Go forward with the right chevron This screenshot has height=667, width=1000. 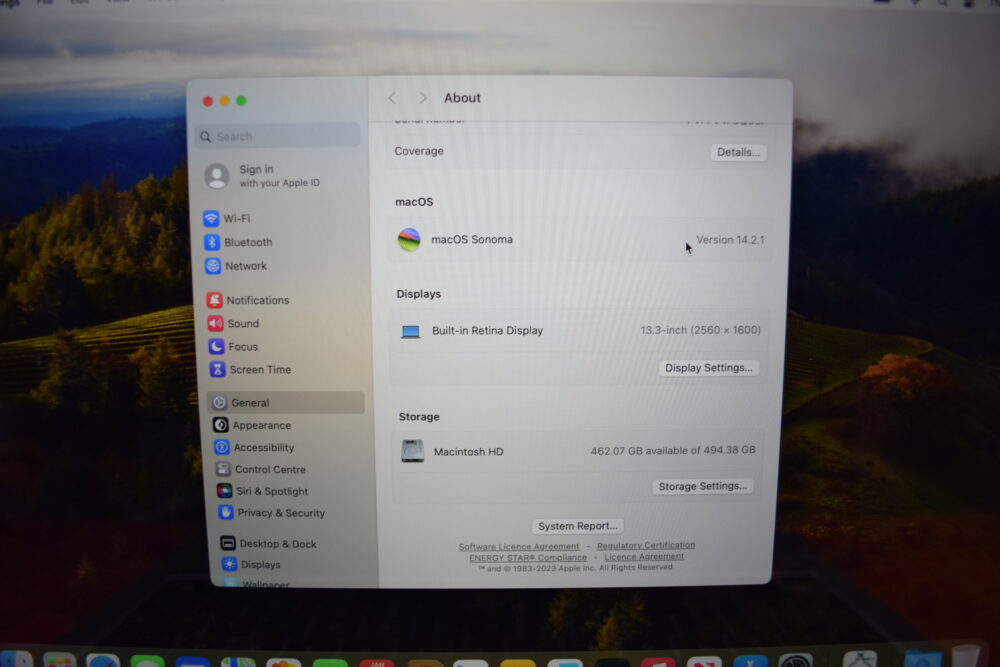click(422, 98)
